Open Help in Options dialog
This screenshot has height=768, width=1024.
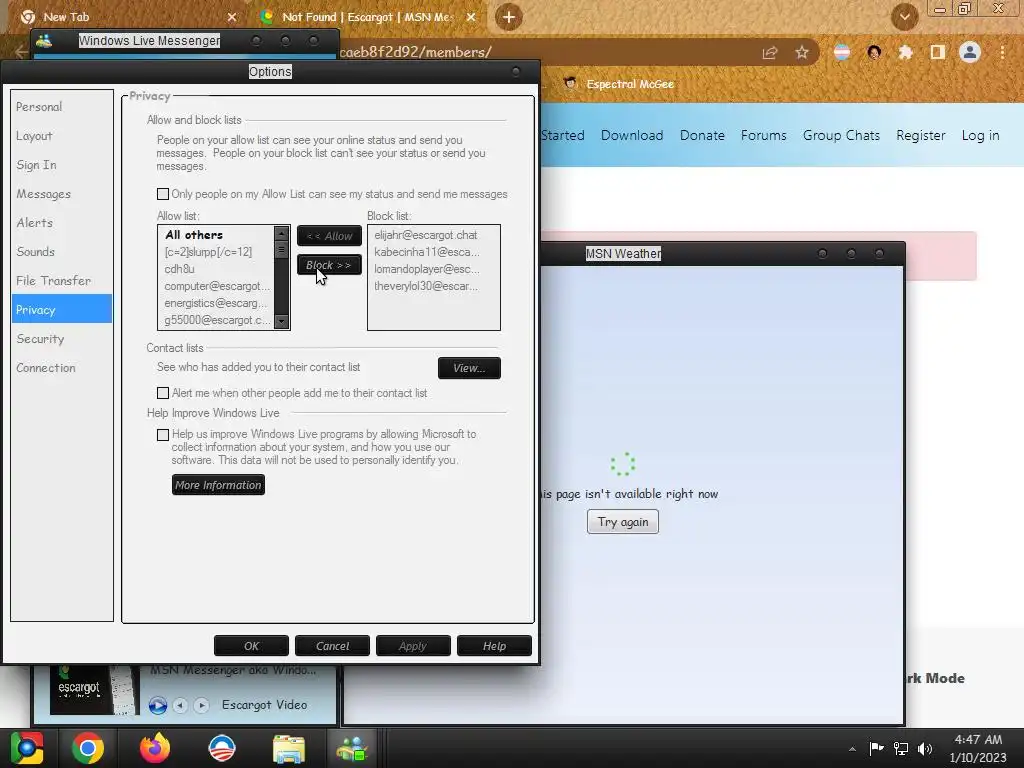click(x=494, y=646)
